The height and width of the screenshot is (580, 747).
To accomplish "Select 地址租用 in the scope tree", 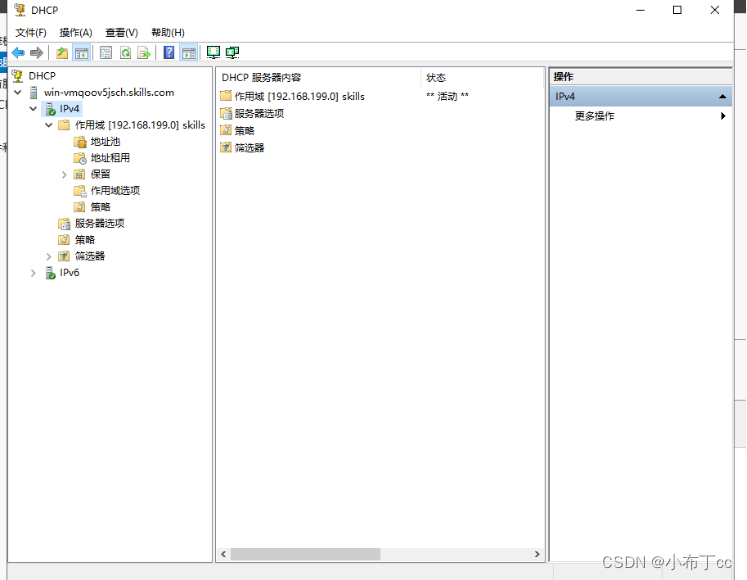I will pos(110,158).
